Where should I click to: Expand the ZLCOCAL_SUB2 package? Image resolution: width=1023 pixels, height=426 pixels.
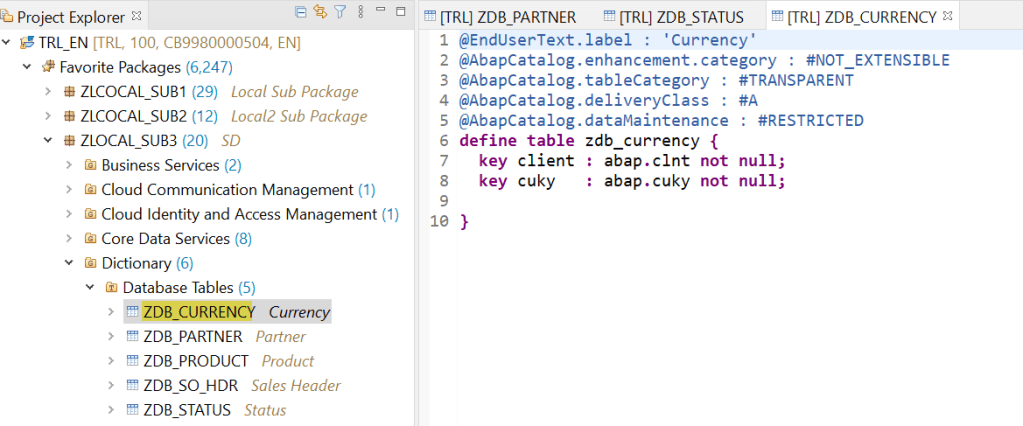pyautogui.click(x=48, y=116)
